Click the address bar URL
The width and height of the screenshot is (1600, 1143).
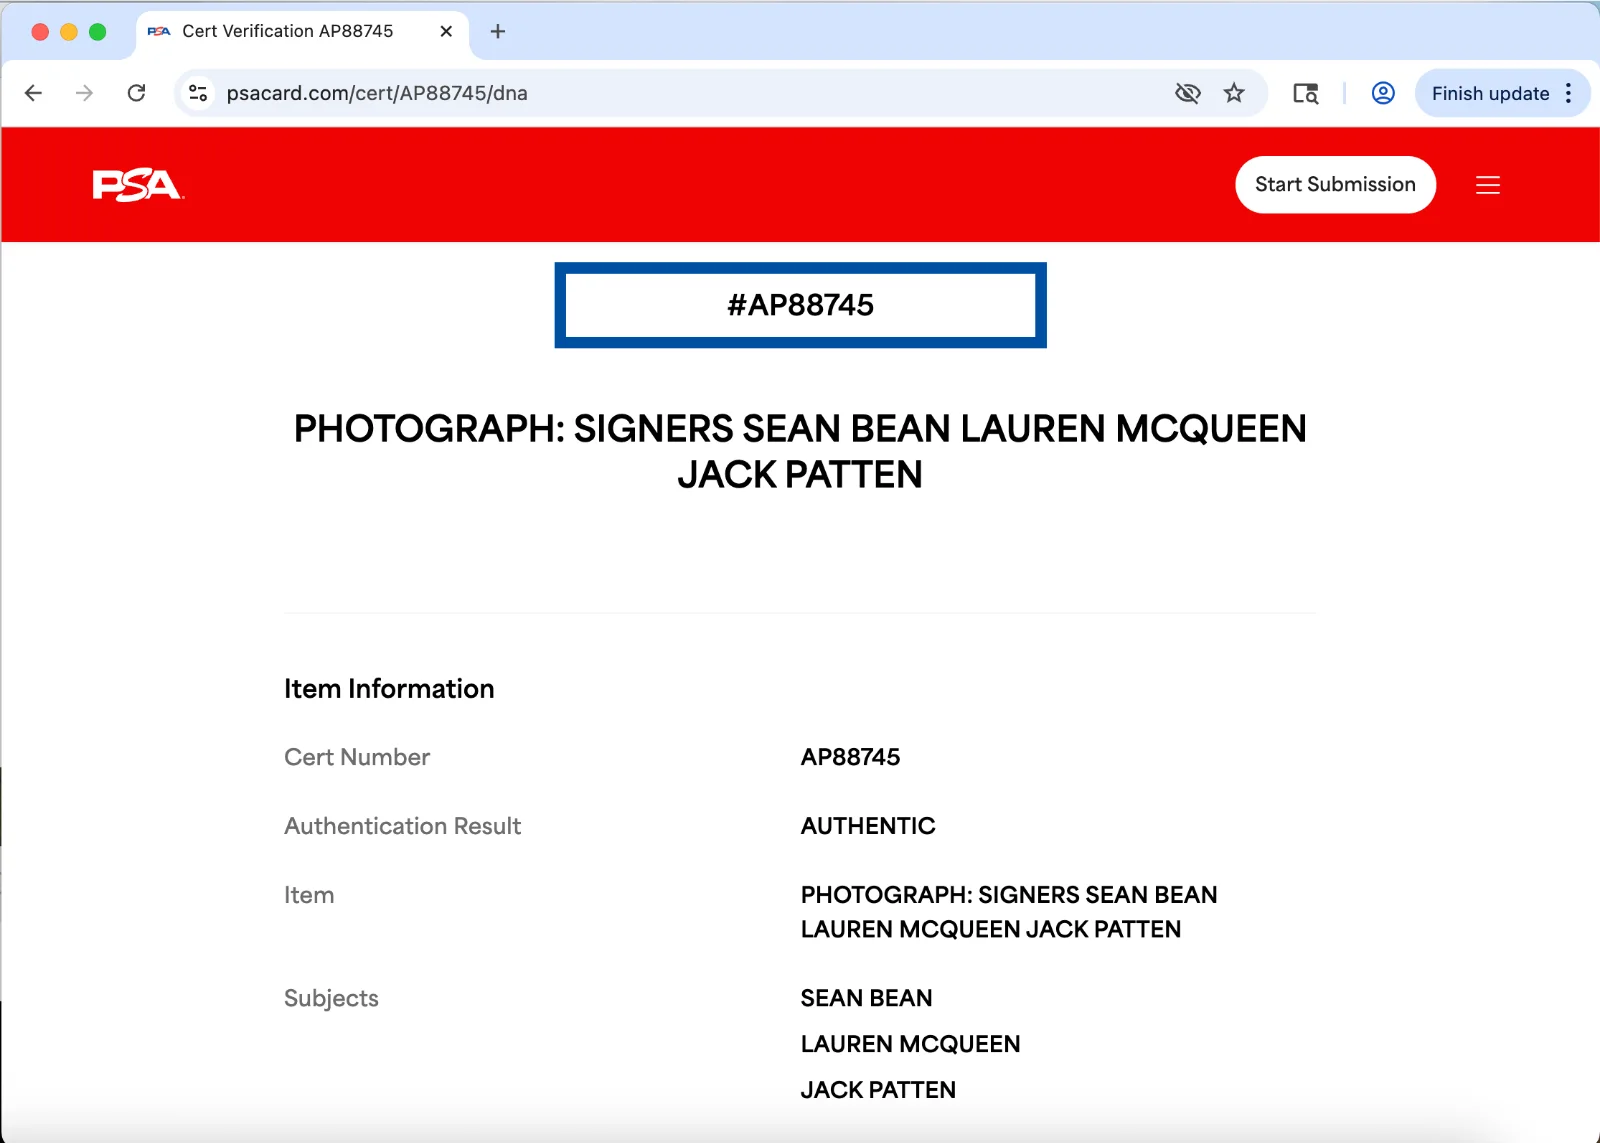click(377, 93)
